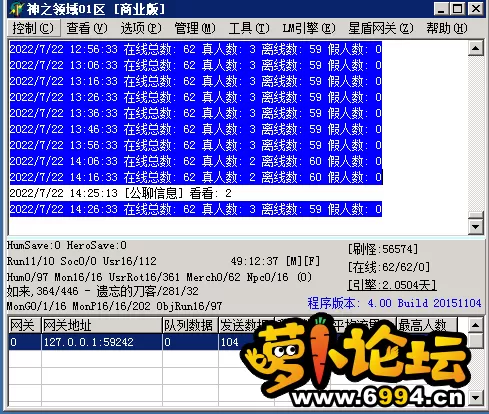Click the 网关 column header
This screenshot has width=489, height=414.
[25, 325]
